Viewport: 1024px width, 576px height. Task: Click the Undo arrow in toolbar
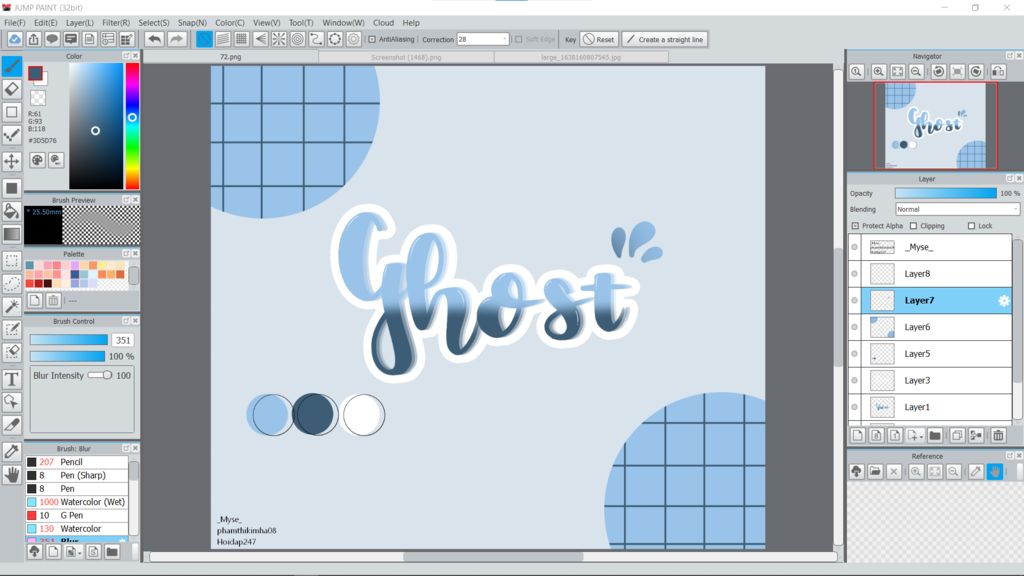tap(154, 39)
